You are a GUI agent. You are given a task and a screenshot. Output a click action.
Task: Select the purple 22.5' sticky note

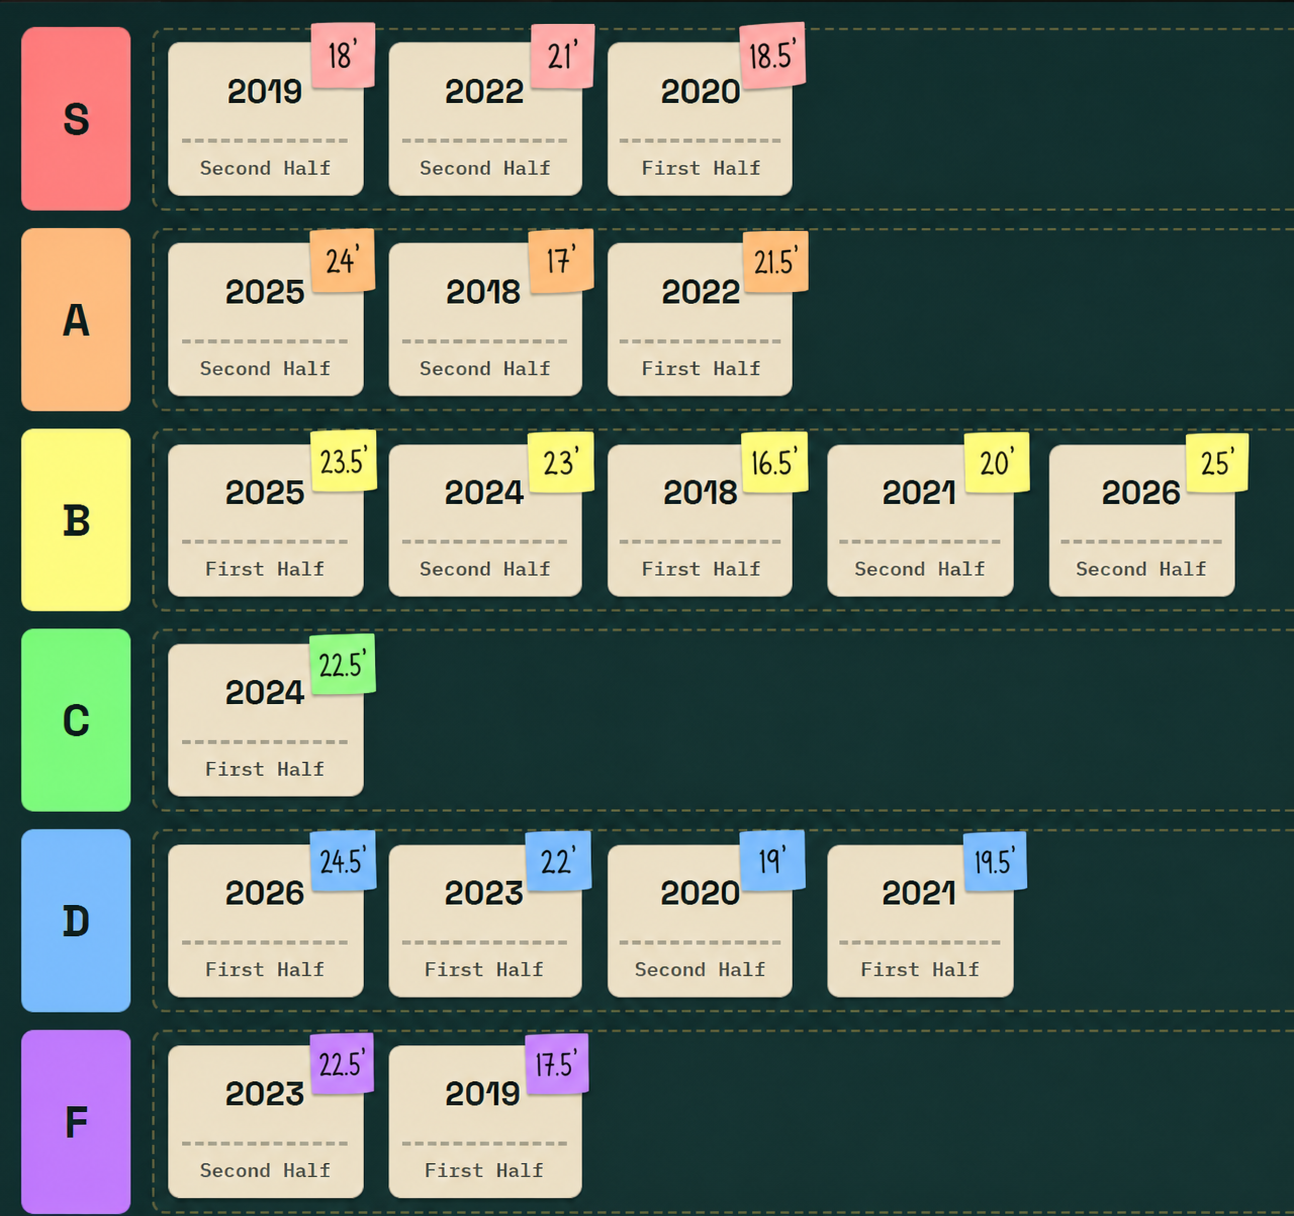[x=342, y=1063]
